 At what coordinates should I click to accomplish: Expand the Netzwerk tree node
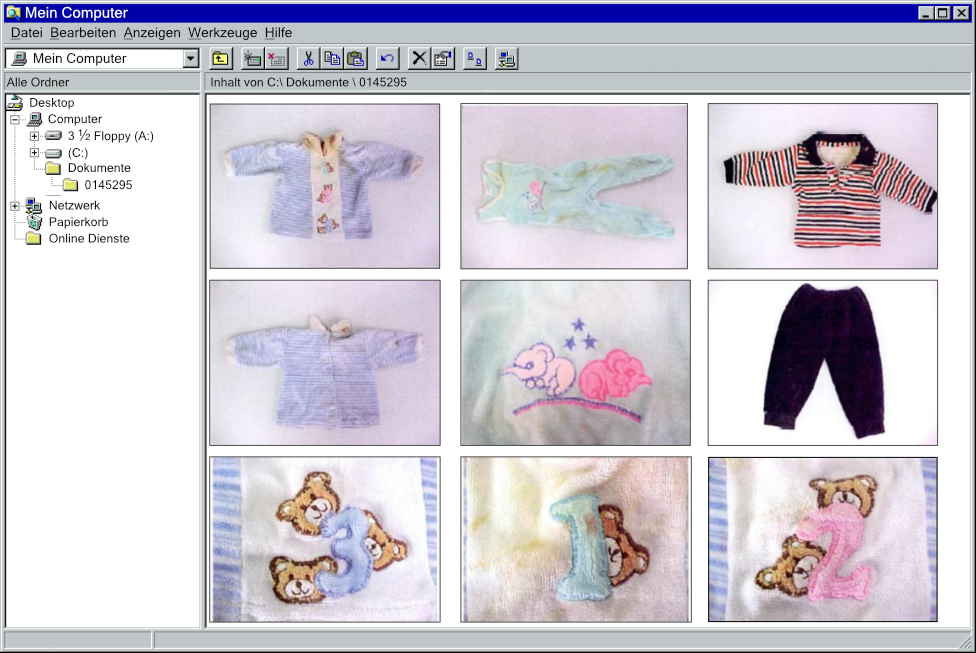[x=13, y=205]
